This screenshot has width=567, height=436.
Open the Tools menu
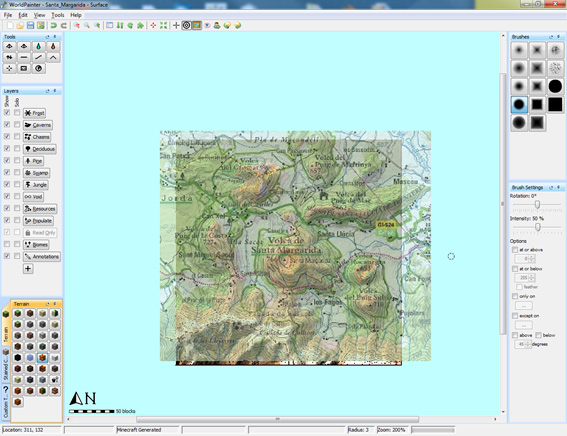coord(57,15)
